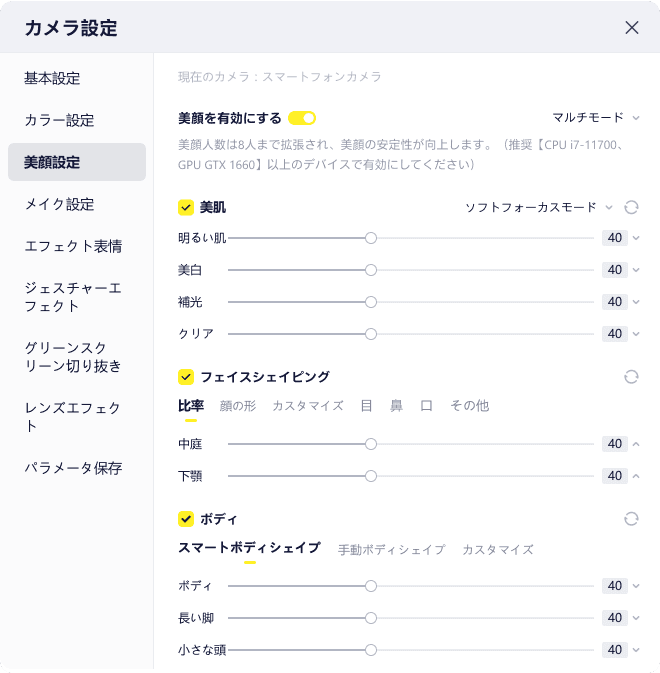This screenshot has height=673, width=660.
Task: Select the 手動ボディシェイプ tab
Action: [x=391, y=549]
